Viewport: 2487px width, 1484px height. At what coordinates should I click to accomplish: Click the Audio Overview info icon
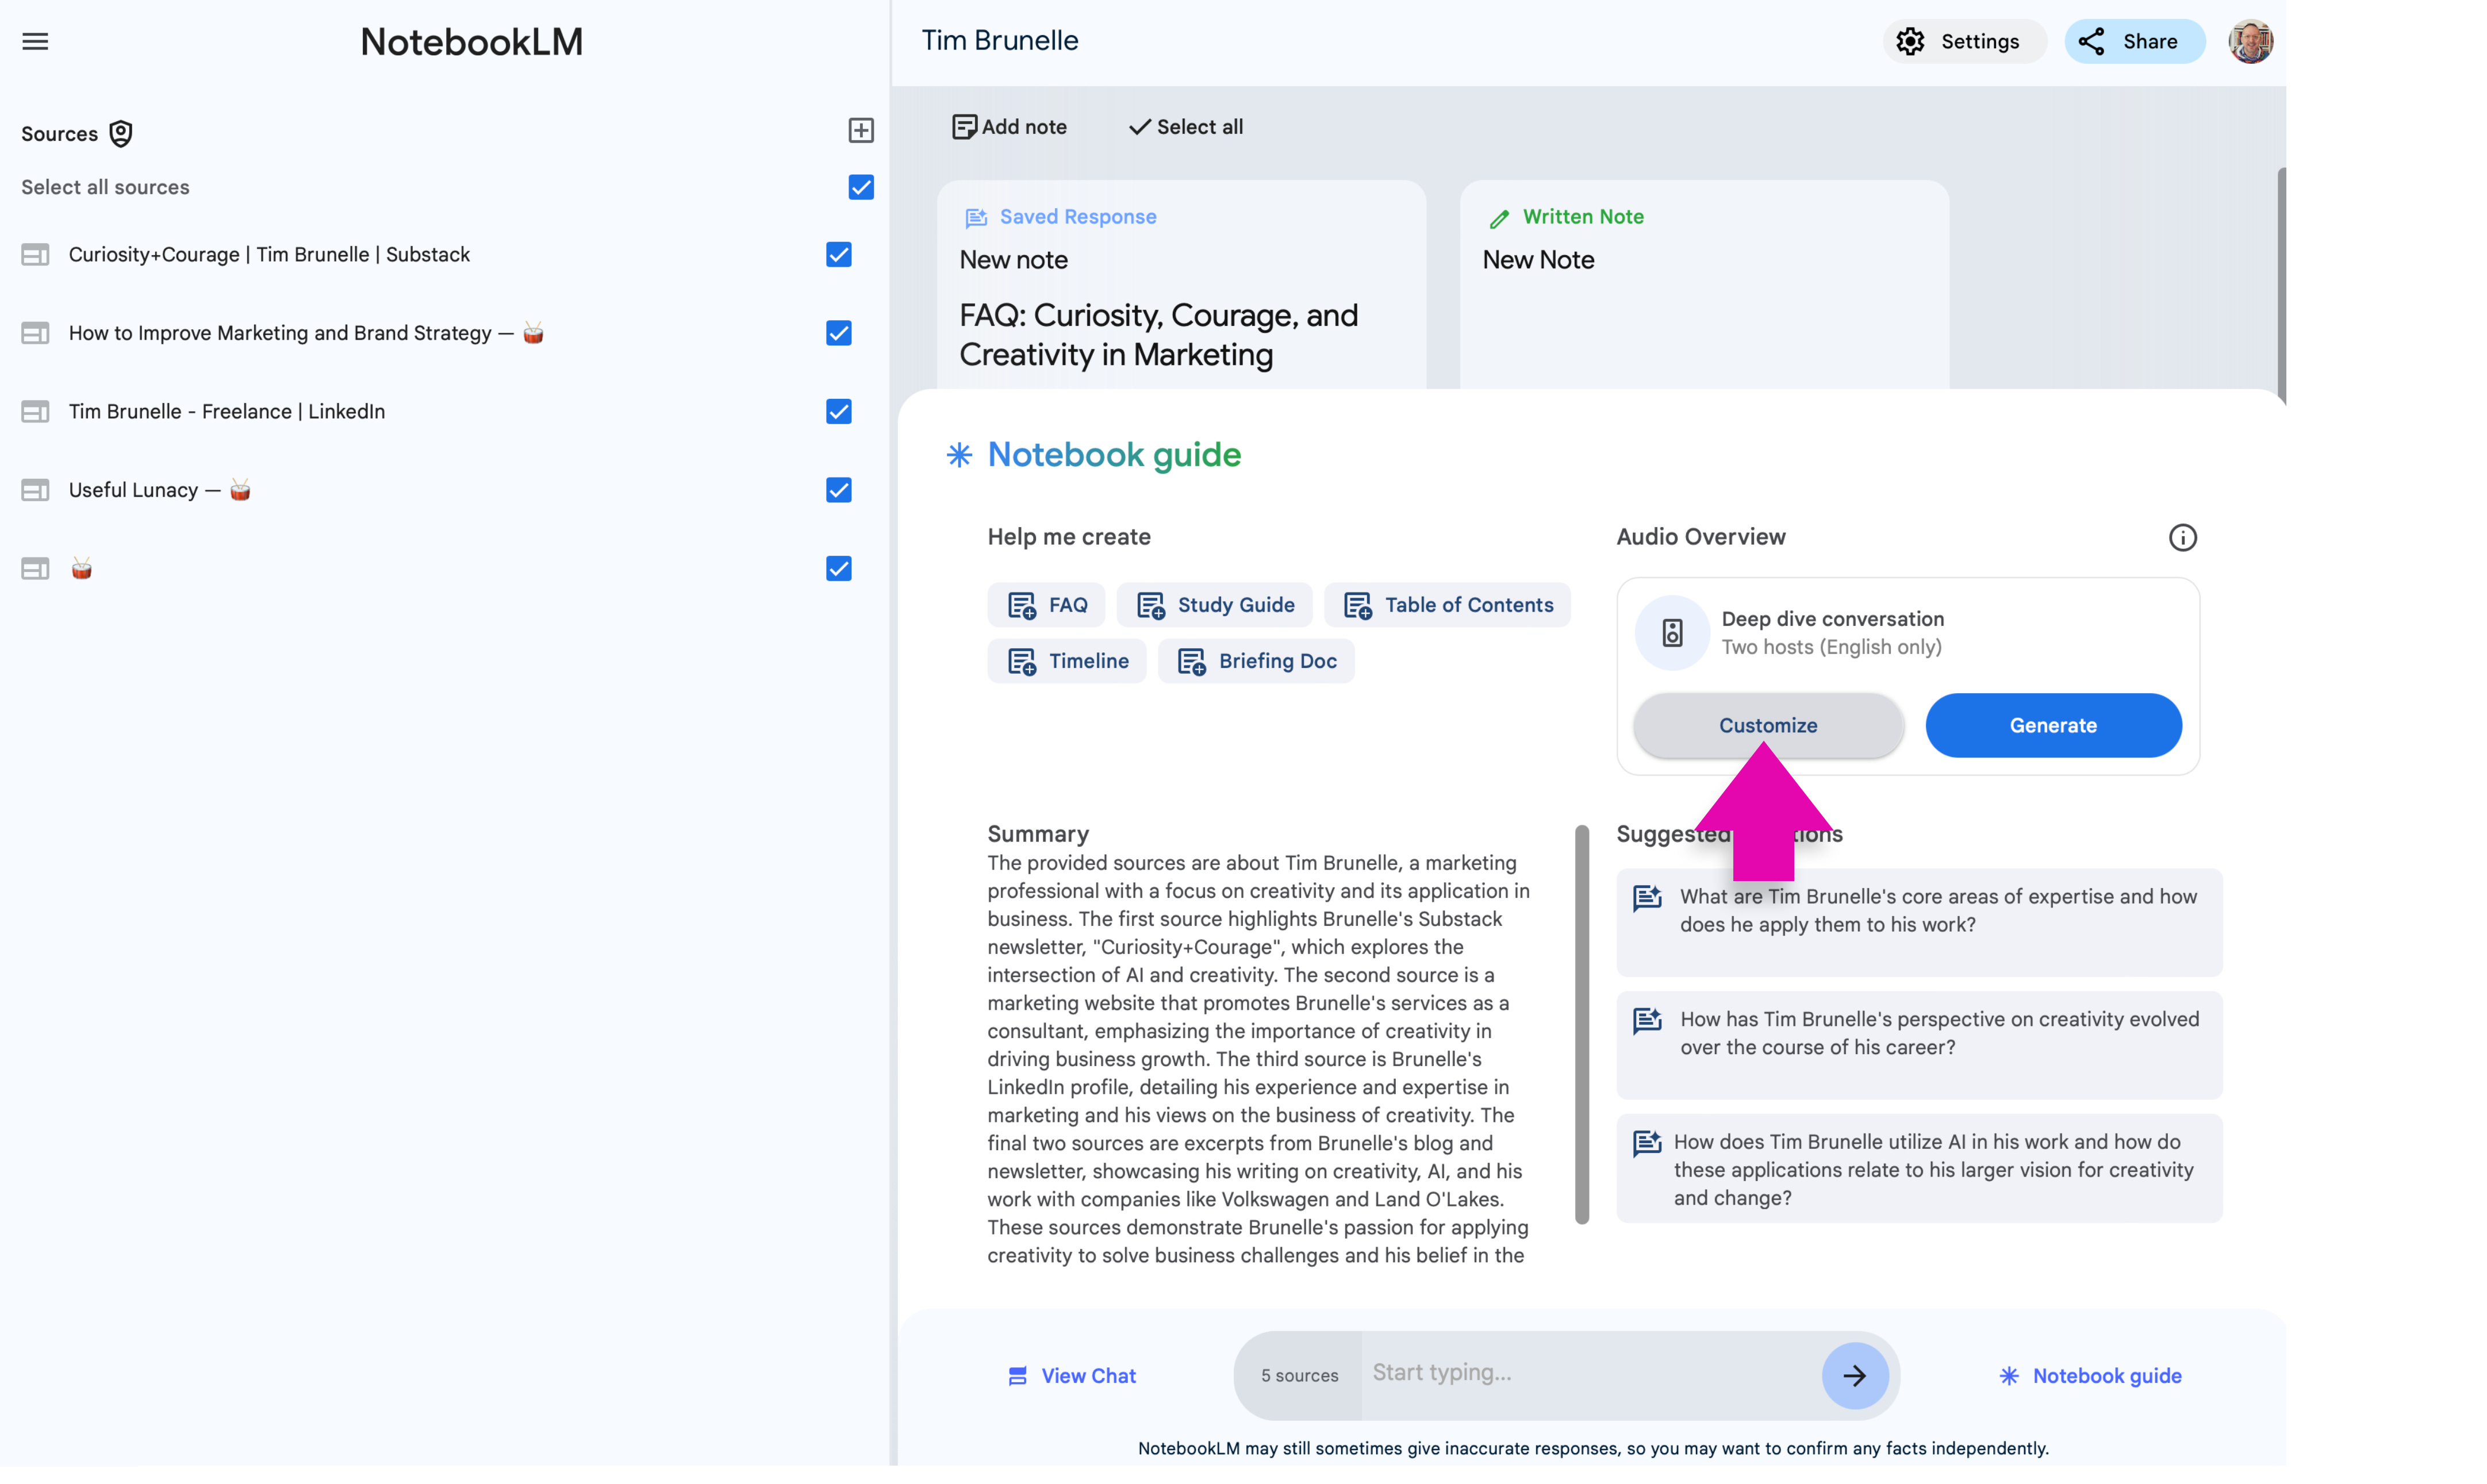pyautogui.click(x=2183, y=538)
